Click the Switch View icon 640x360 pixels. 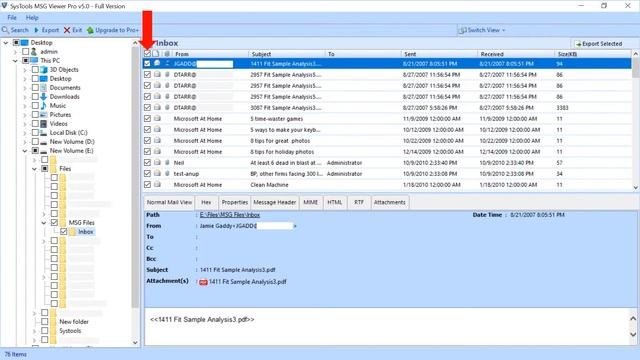462,30
